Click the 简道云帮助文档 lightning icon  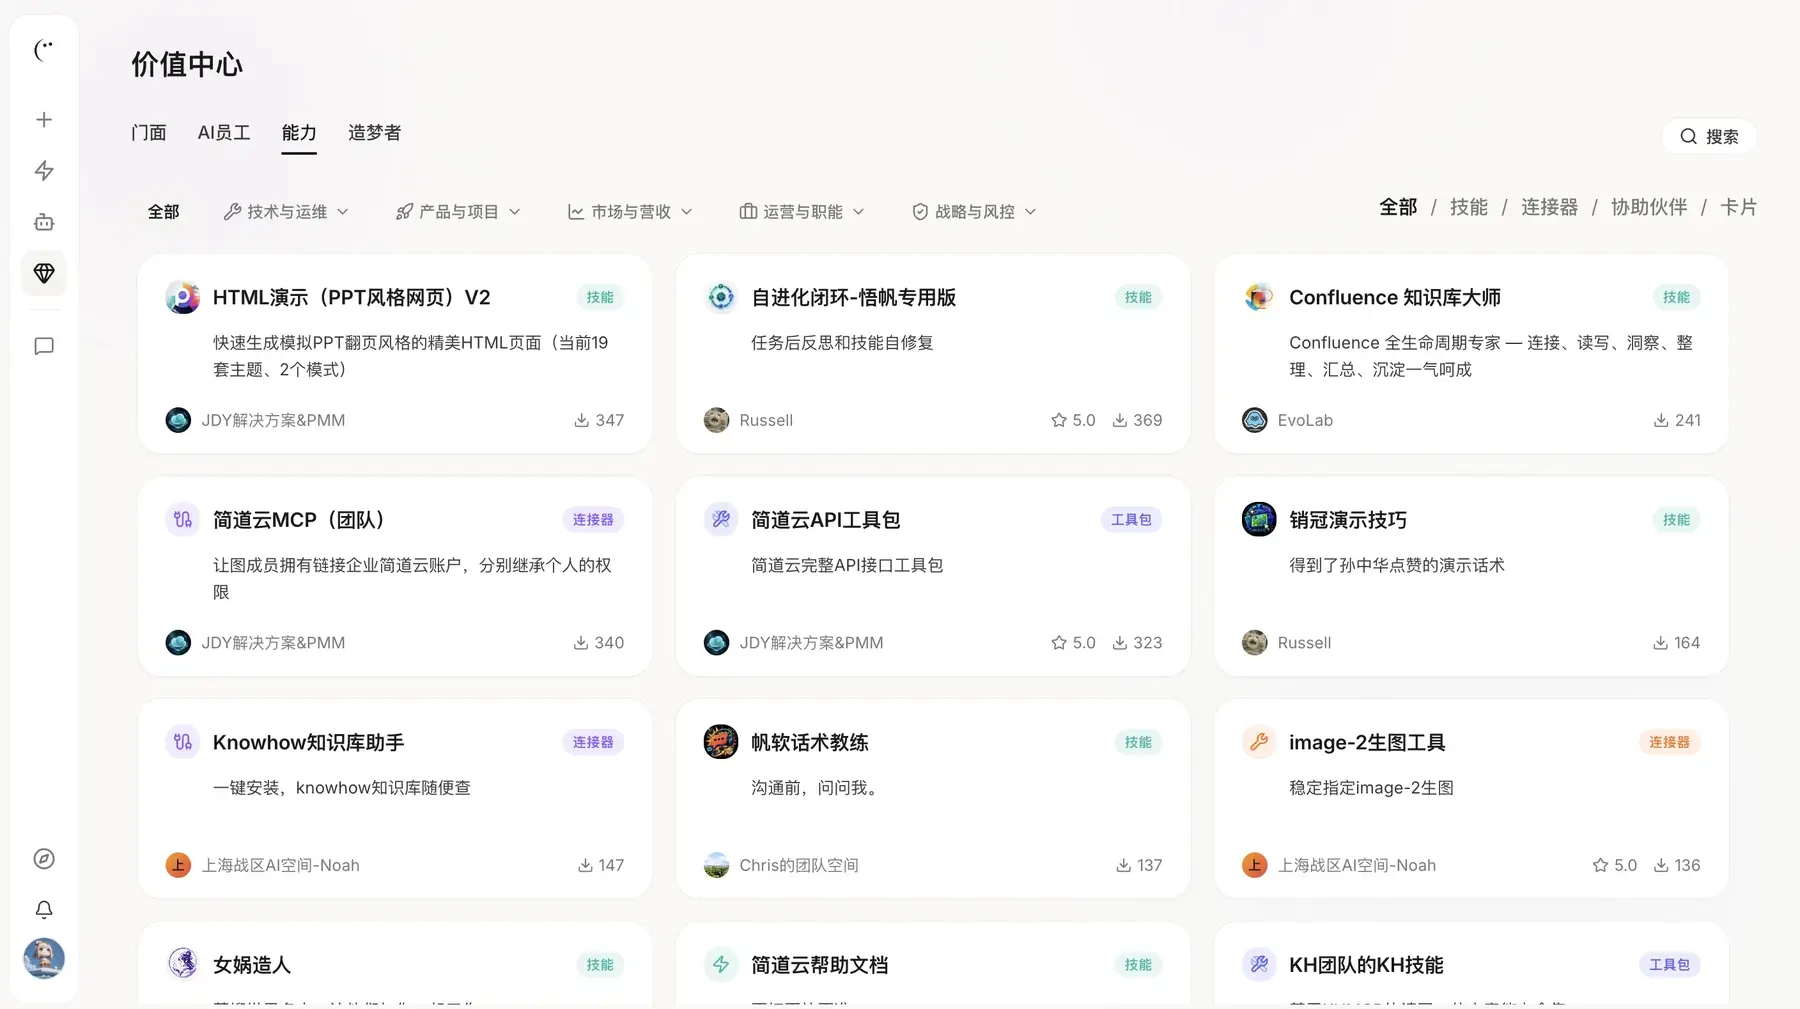pos(720,964)
